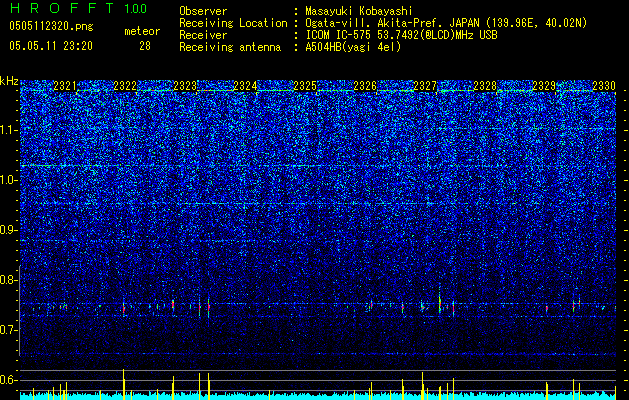
Task: Click the 1.1 frequency axis label
Action: [8, 130]
